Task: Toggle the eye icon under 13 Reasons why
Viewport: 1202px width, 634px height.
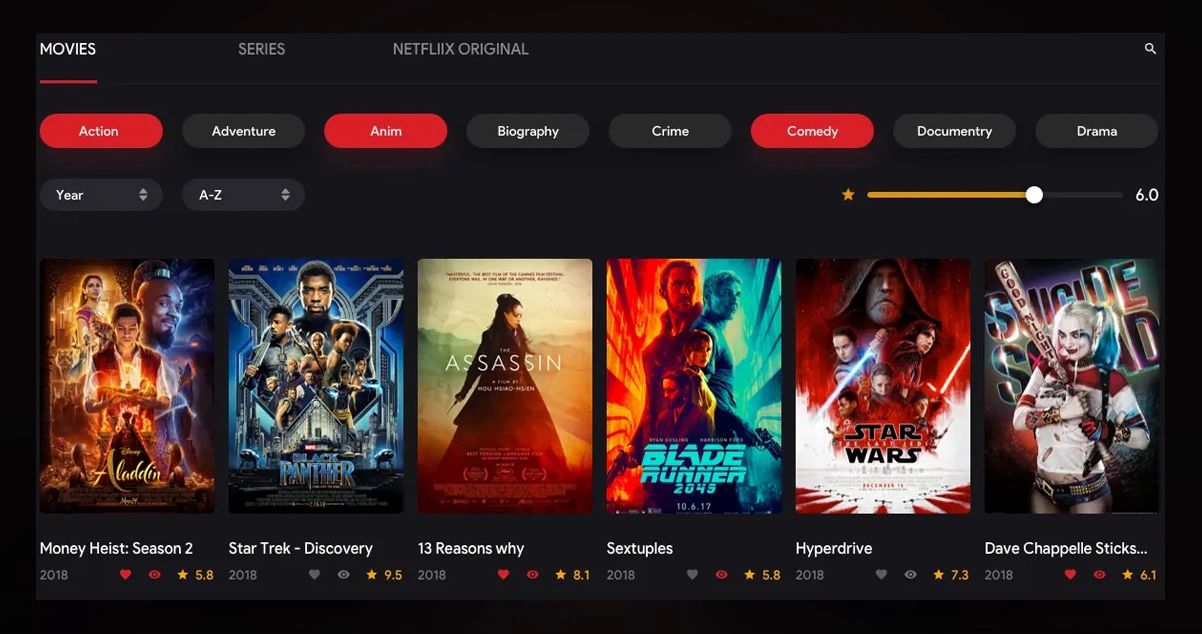Action: (x=533, y=575)
